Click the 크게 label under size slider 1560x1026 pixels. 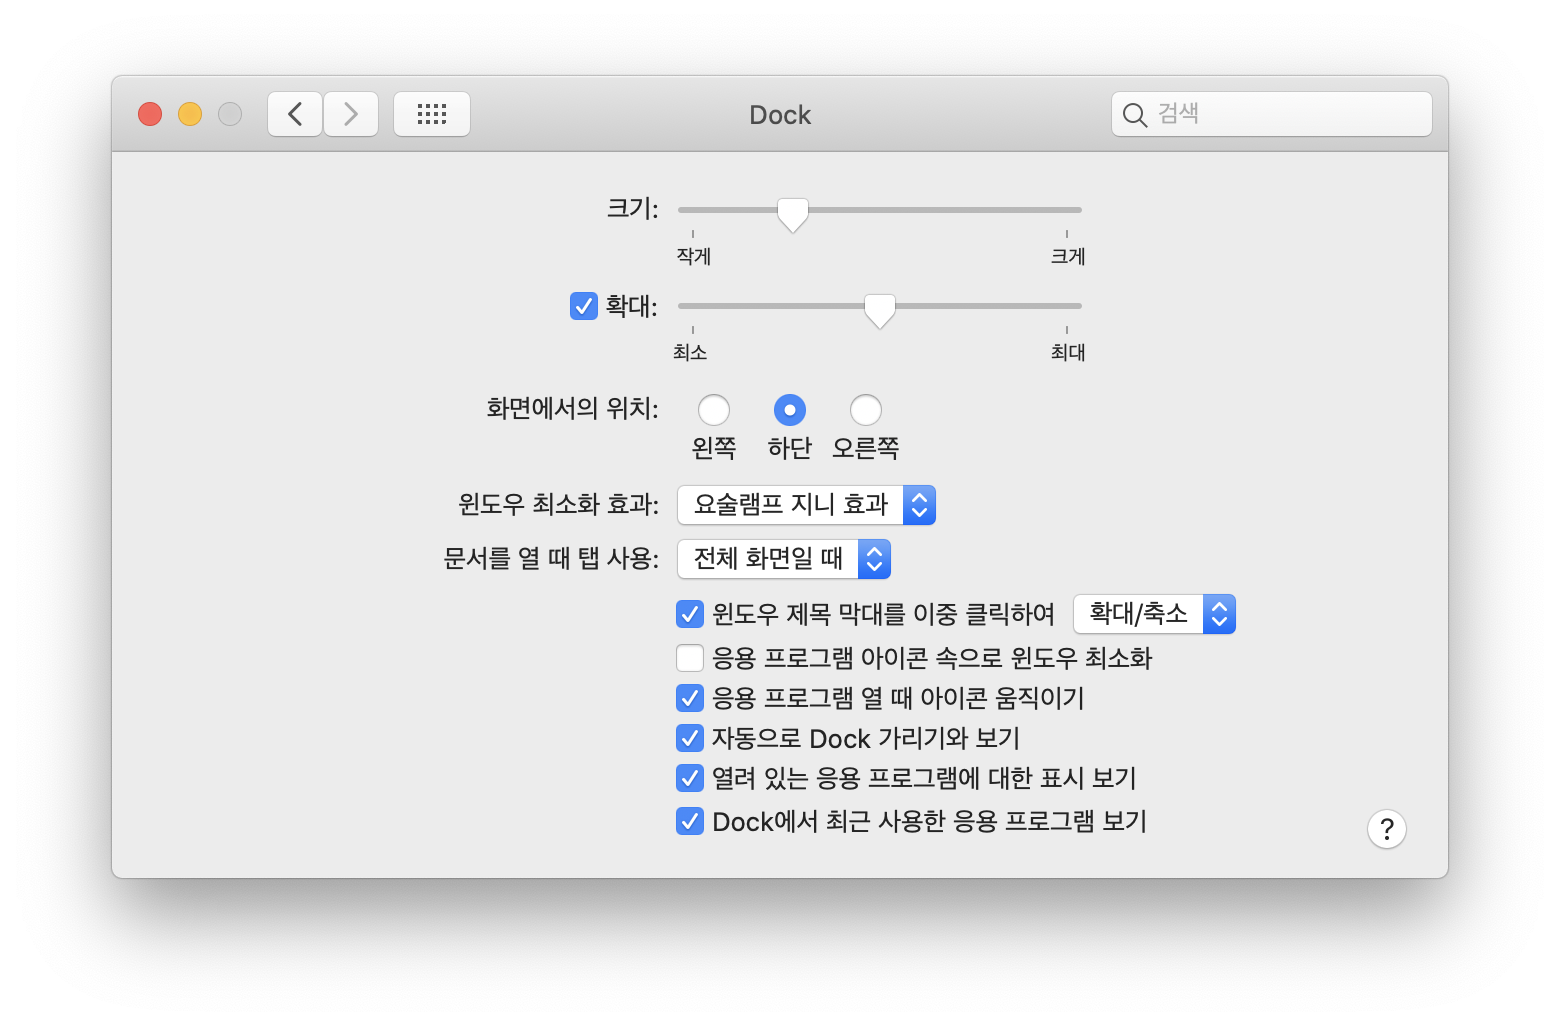tap(1068, 256)
